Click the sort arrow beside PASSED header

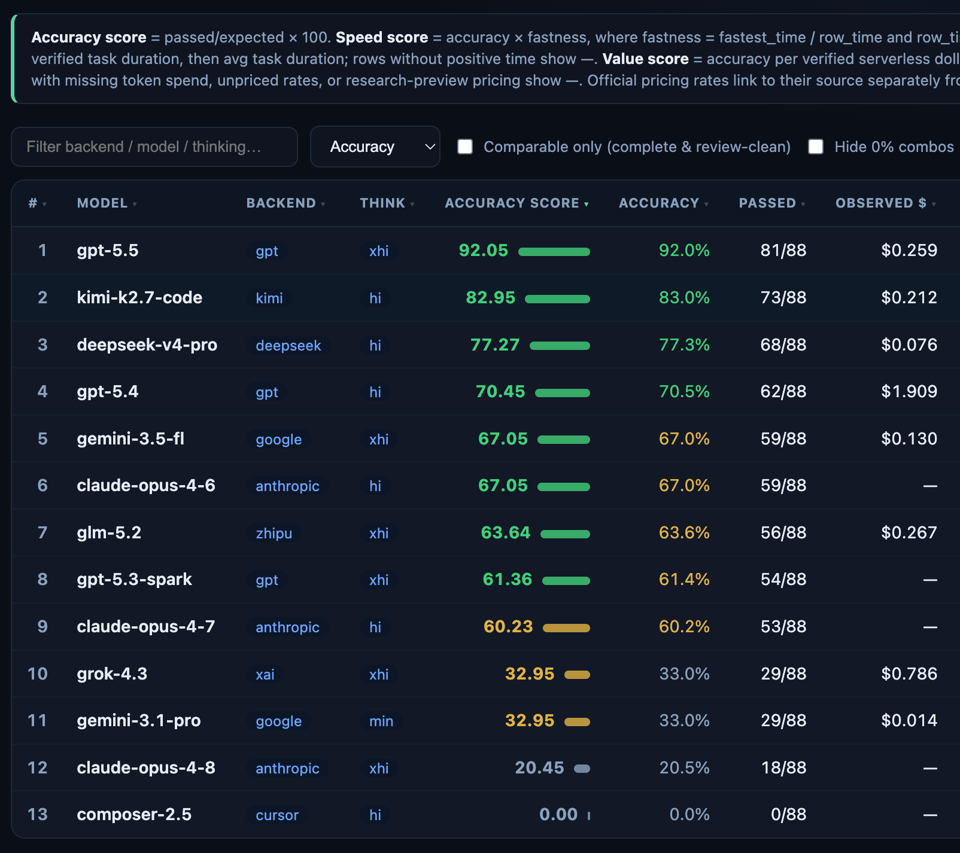803,204
